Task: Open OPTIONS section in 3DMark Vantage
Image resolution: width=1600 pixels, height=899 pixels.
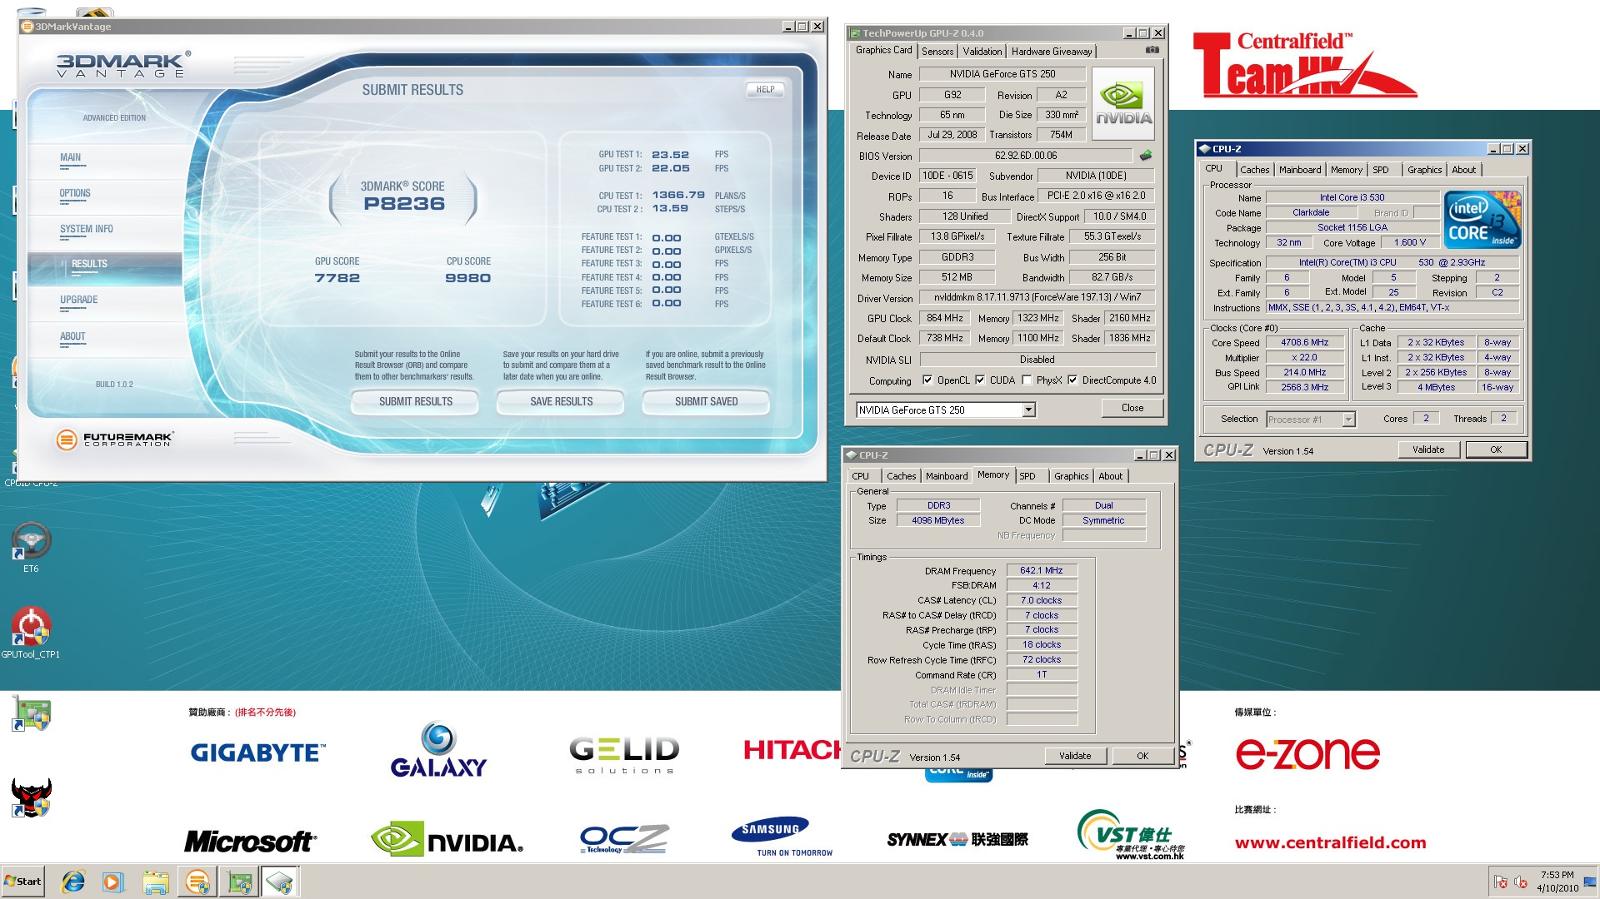Action: (x=75, y=193)
